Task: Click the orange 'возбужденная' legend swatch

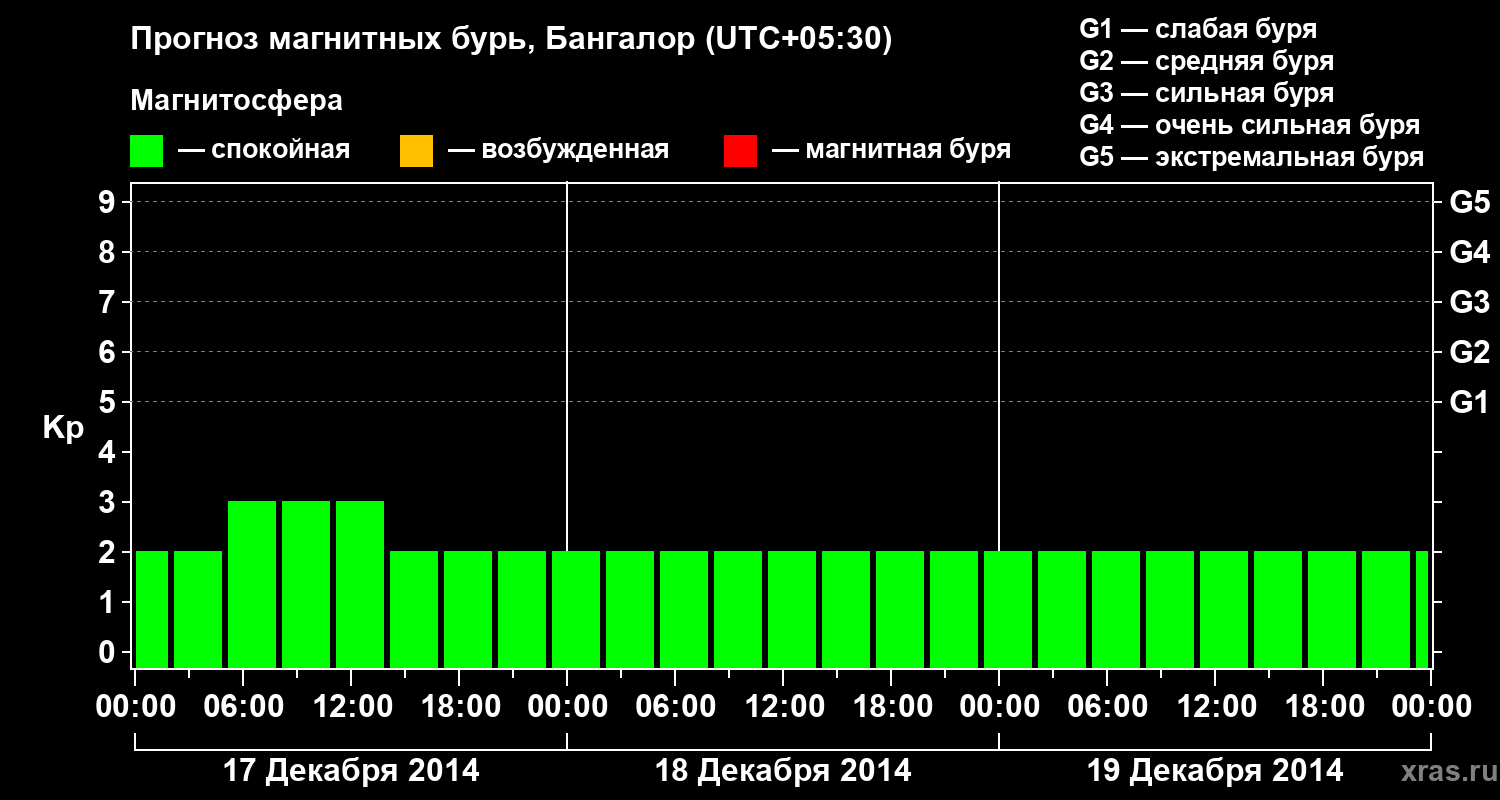Action: click(416, 151)
